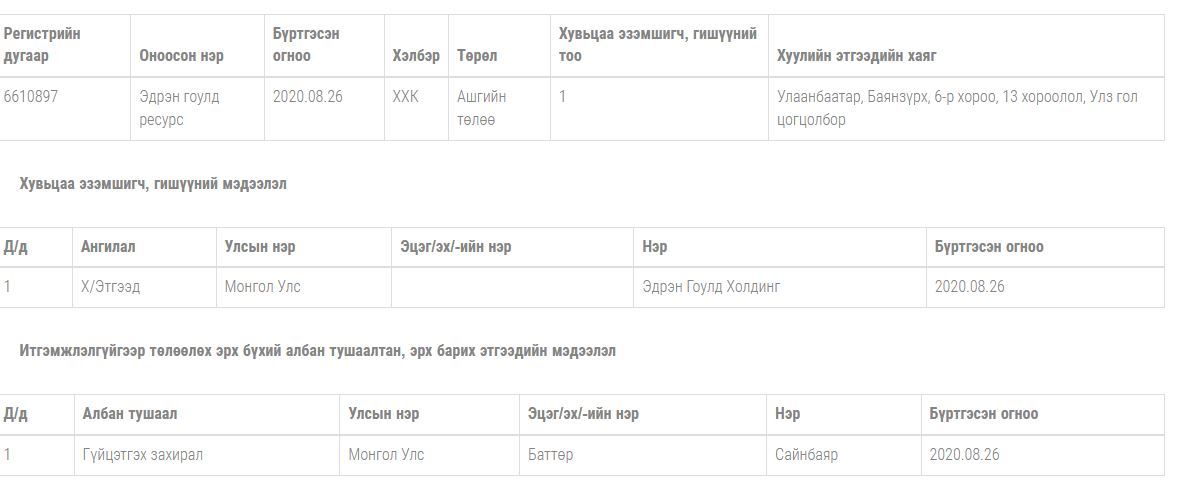The width and height of the screenshot is (1186, 484).
Task: Click the Албан тушаал column header
Action: point(130,414)
